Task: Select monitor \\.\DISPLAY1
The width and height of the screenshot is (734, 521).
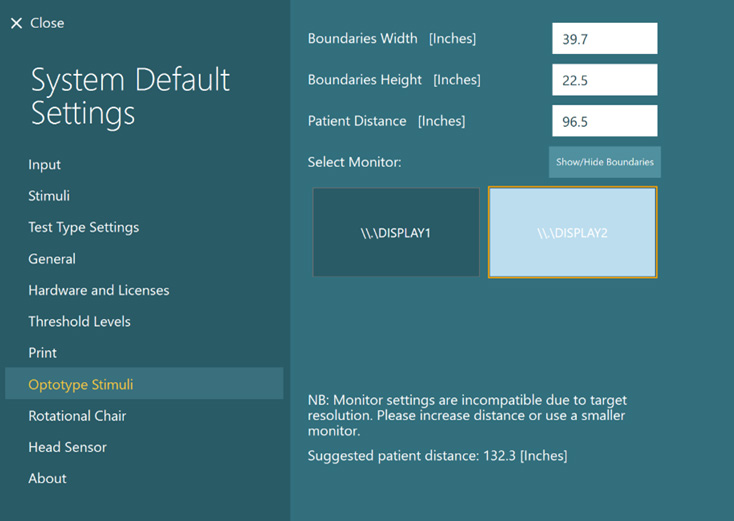Action: pyautogui.click(x=396, y=232)
